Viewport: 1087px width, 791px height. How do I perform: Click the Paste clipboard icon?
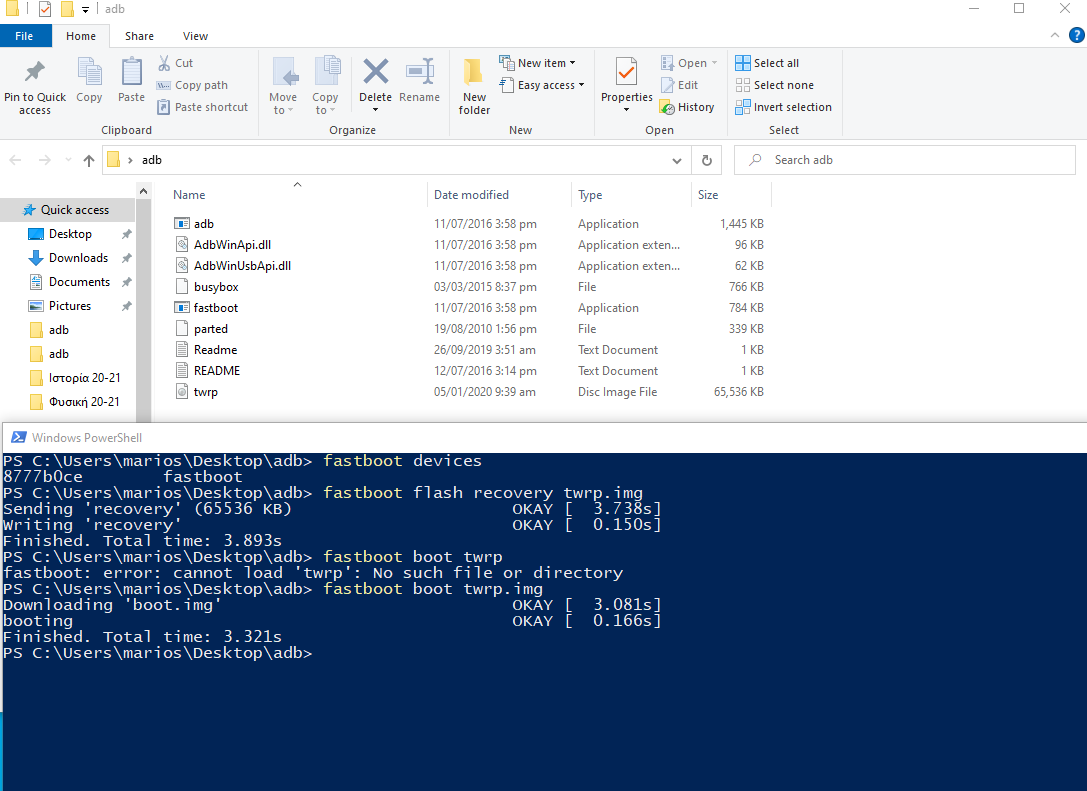131,74
